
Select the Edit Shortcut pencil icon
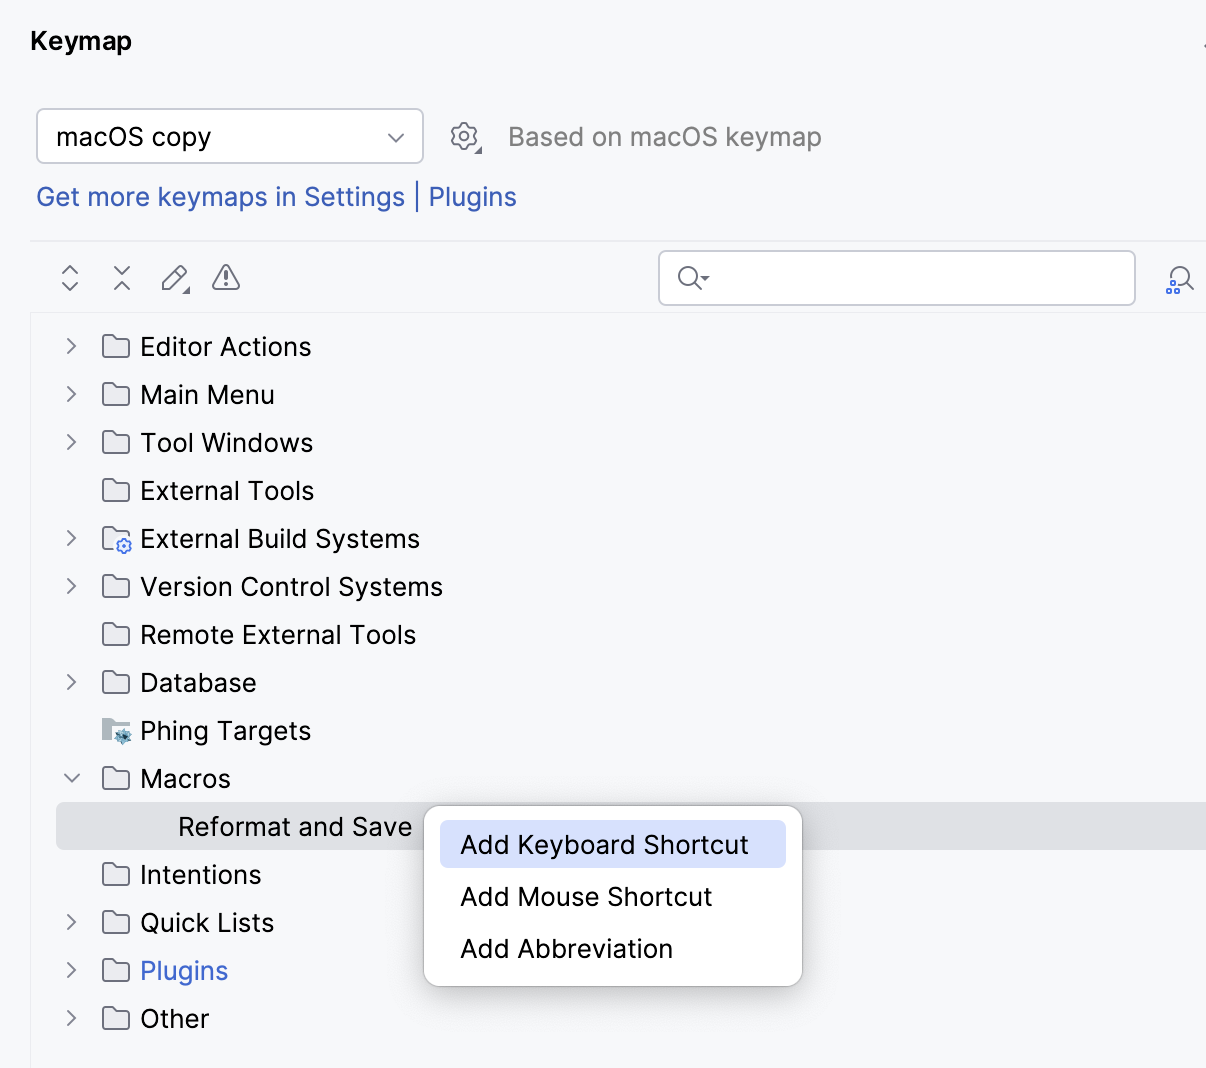point(173,278)
